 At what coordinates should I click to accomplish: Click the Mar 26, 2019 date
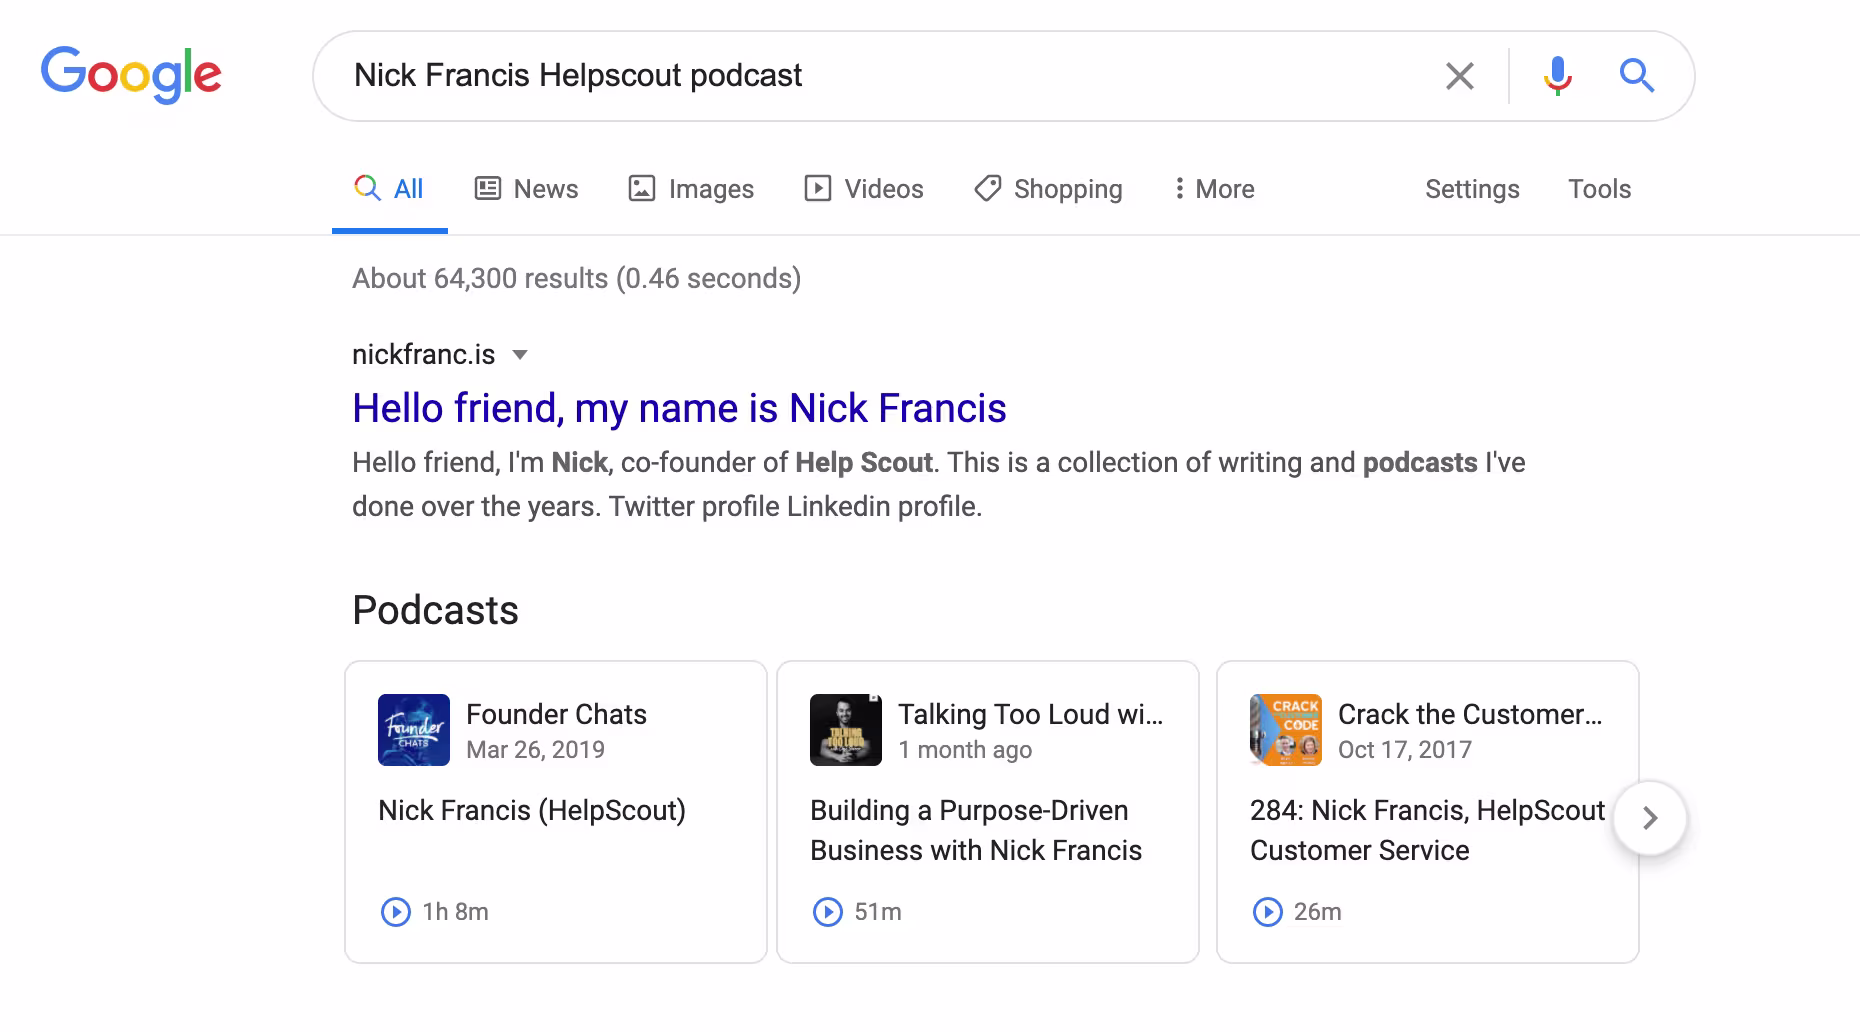click(535, 750)
